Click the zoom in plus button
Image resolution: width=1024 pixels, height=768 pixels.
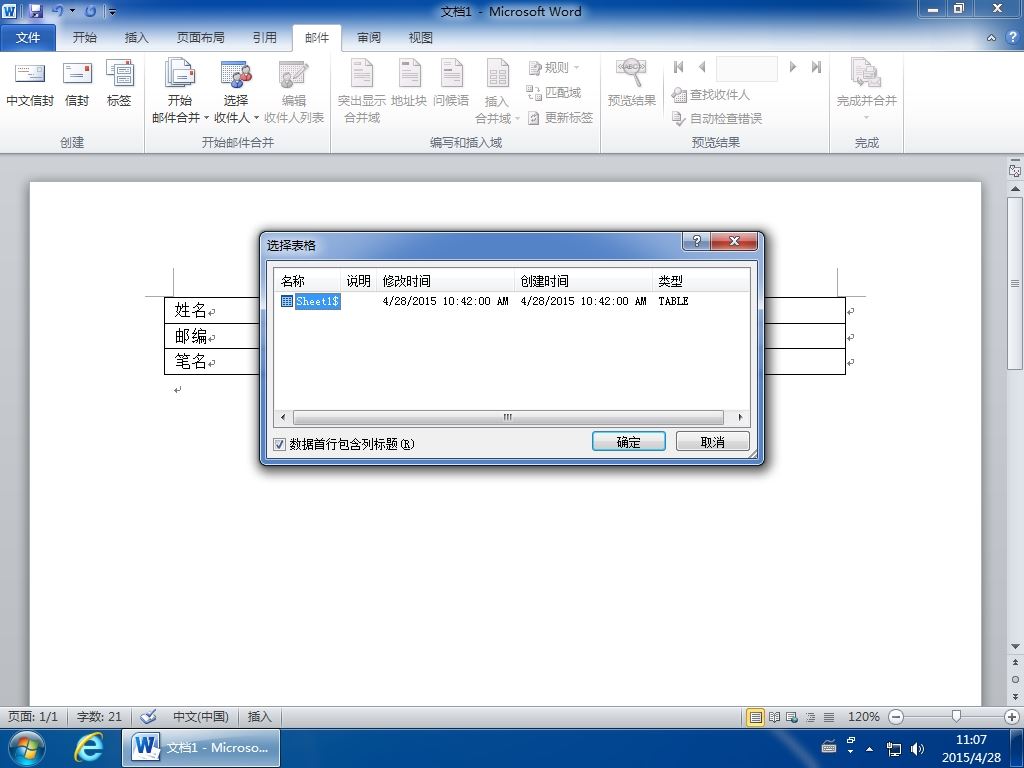coord(1012,717)
